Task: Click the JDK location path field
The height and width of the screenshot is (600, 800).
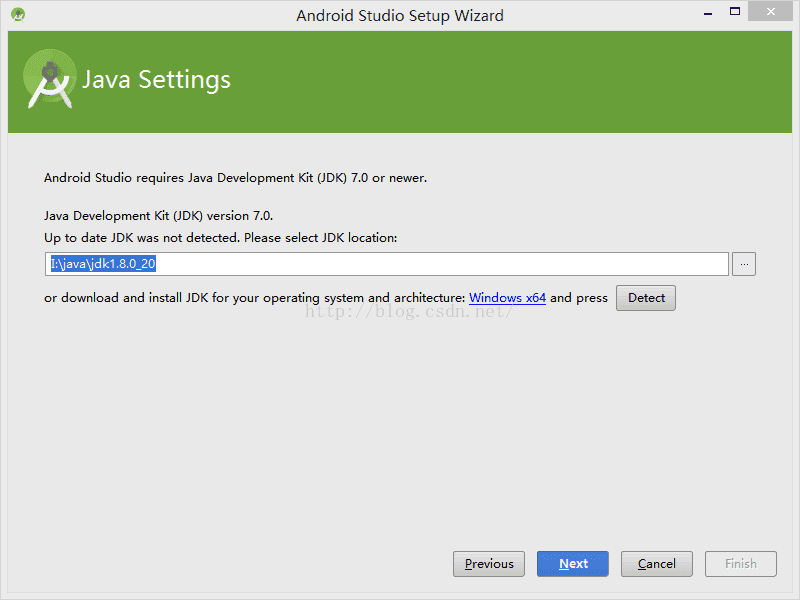Action: click(387, 264)
